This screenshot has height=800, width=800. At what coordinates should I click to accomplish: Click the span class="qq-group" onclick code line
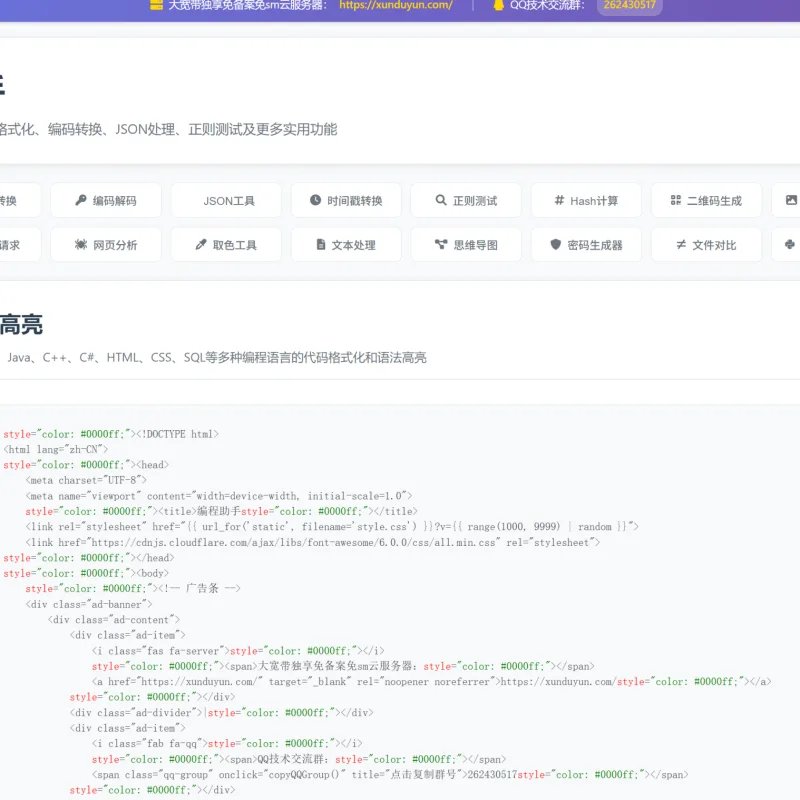pyautogui.click(x=390, y=774)
